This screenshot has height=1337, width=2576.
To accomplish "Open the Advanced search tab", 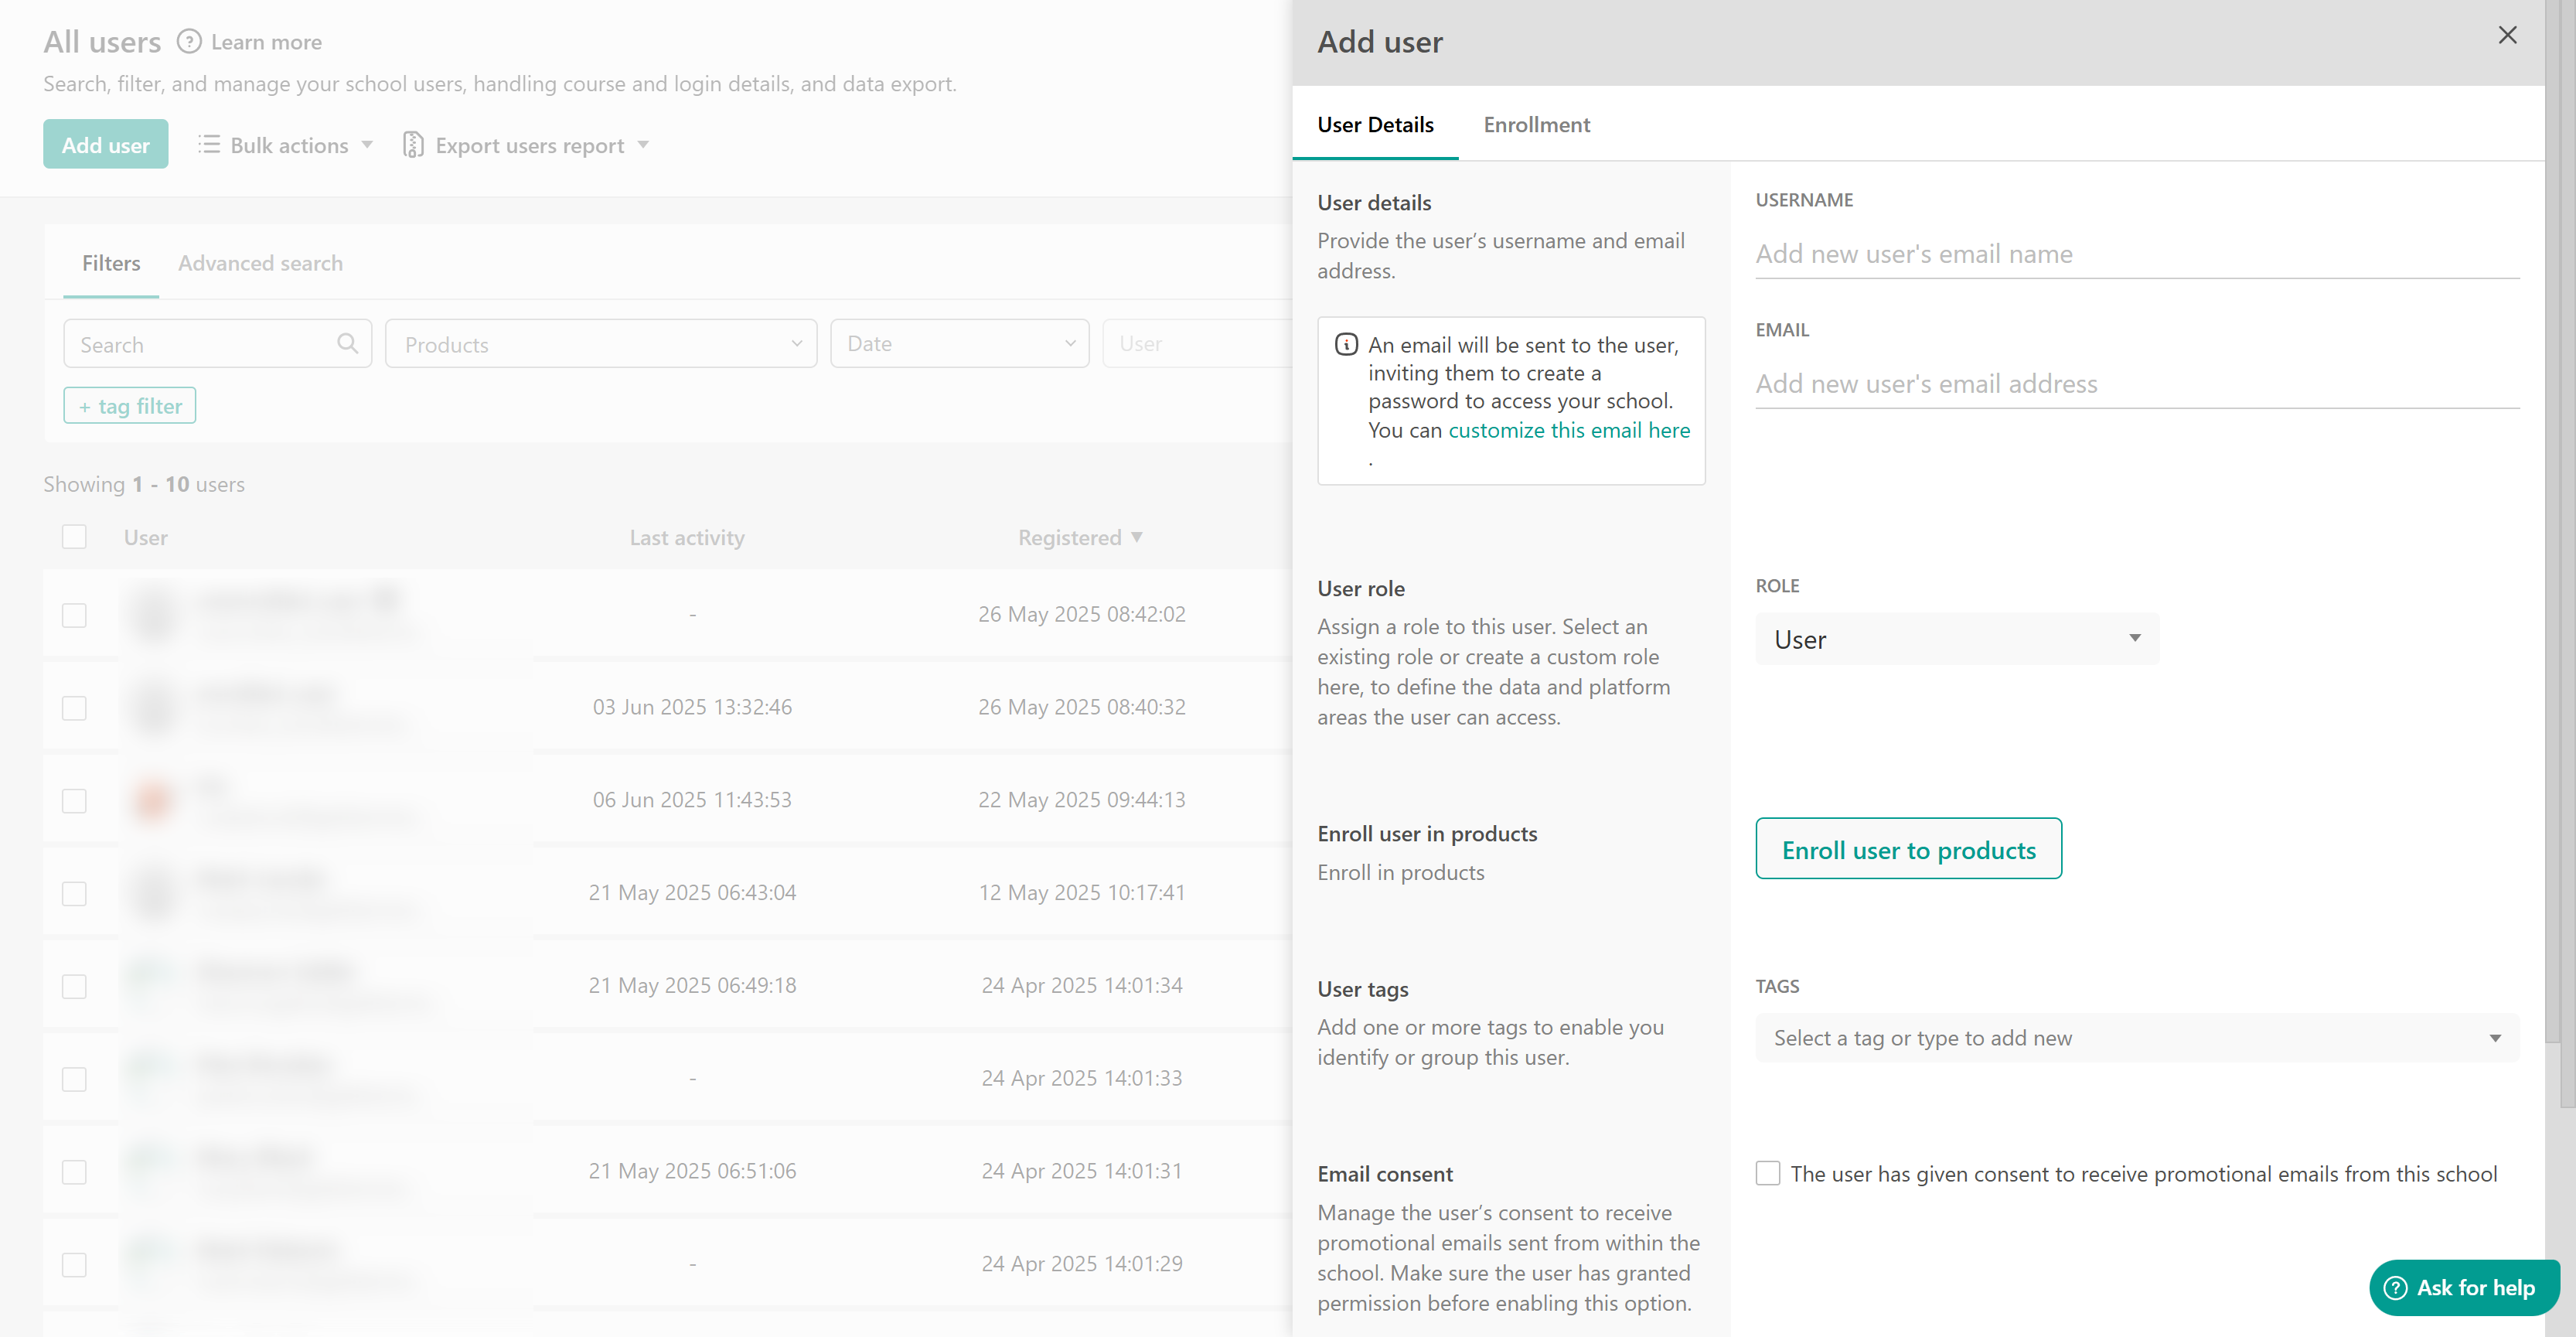I will 260,263.
